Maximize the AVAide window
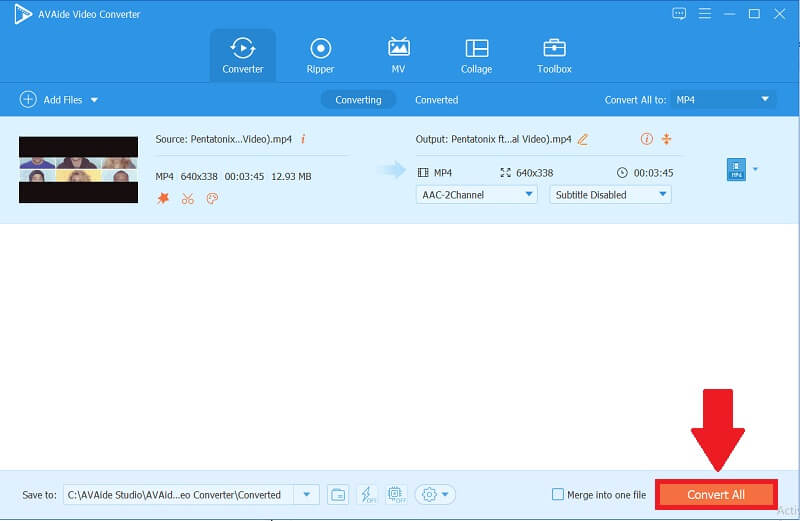This screenshot has width=800, height=521. click(x=754, y=14)
